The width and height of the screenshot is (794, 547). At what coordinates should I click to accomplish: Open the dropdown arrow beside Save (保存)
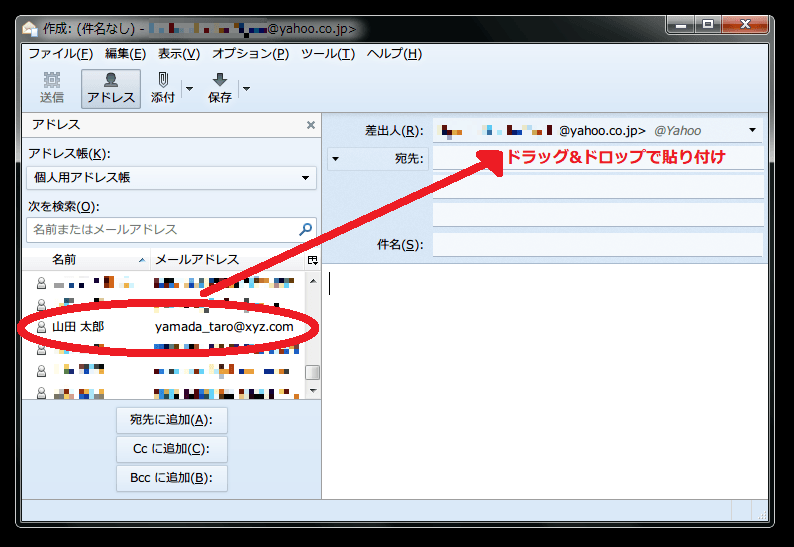245,88
